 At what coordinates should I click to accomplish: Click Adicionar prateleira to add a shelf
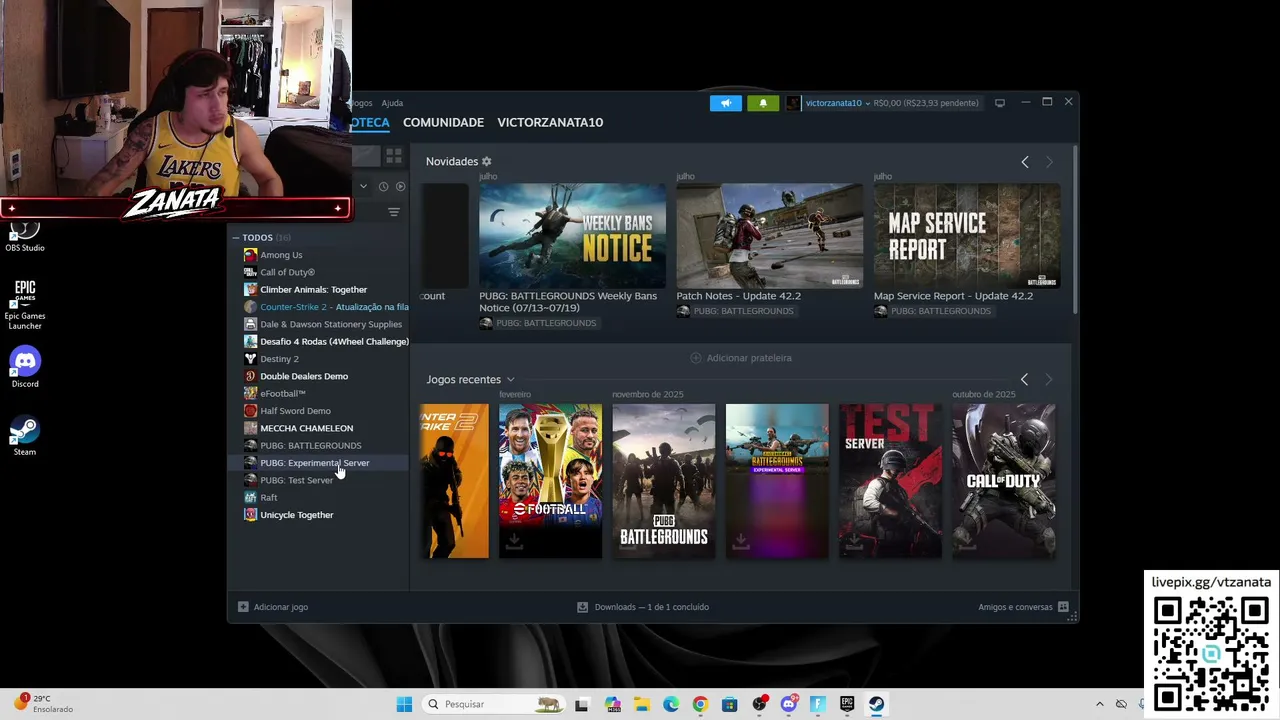pyautogui.click(x=741, y=358)
